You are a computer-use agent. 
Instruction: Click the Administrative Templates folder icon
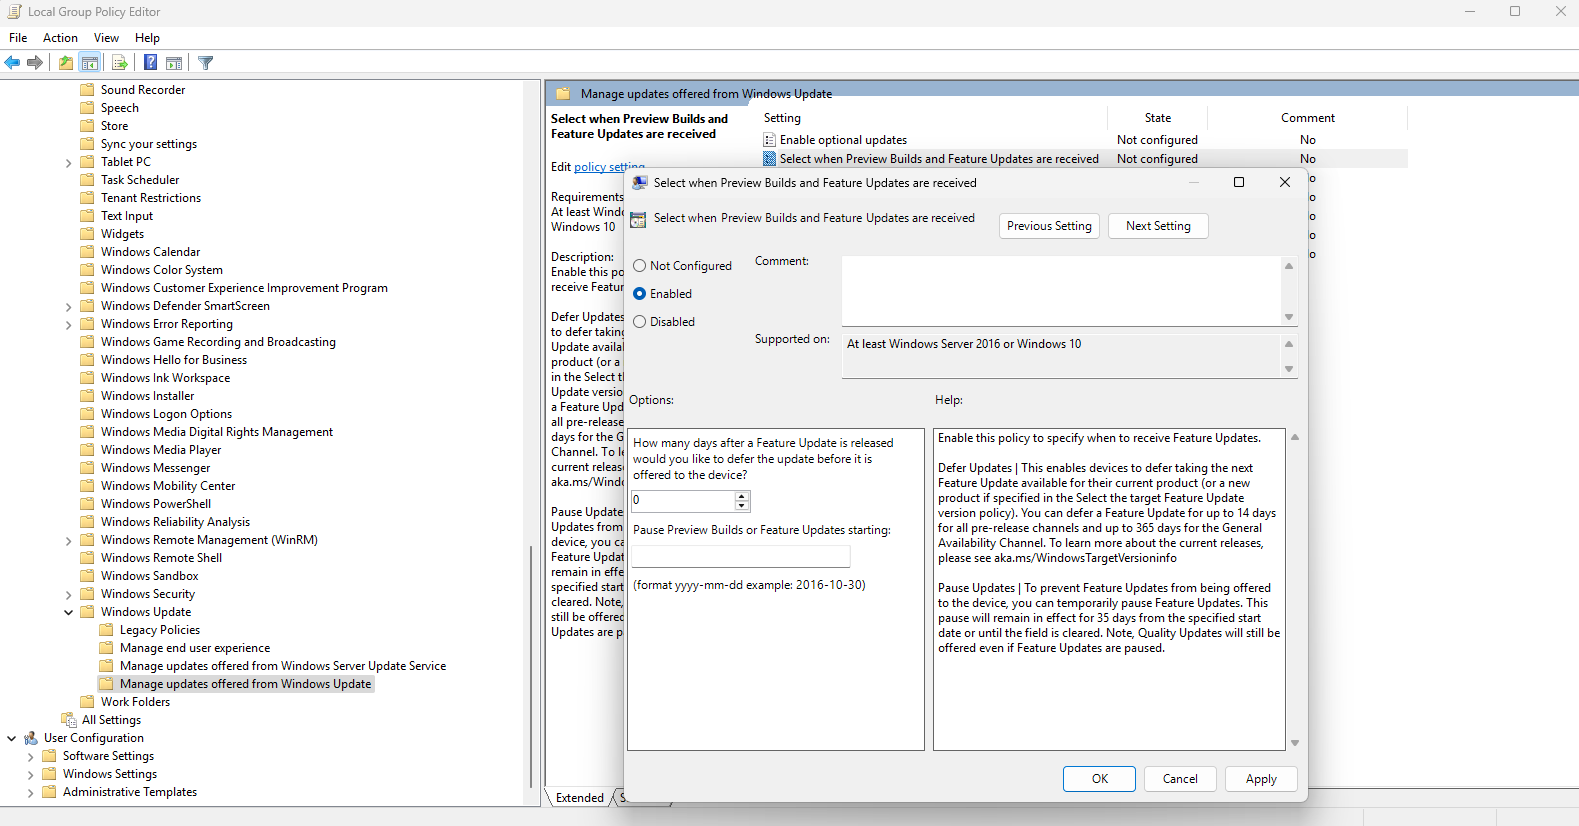click(49, 792)
